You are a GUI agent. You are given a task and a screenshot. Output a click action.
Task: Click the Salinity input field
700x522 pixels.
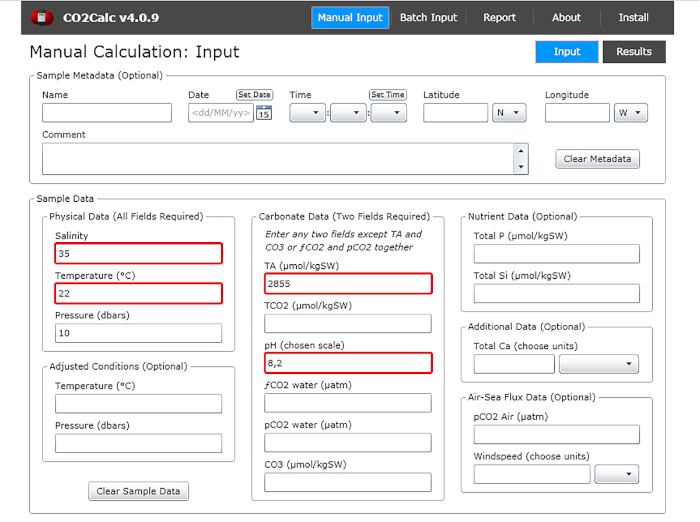pyautogui.click(x=138, y=253)
